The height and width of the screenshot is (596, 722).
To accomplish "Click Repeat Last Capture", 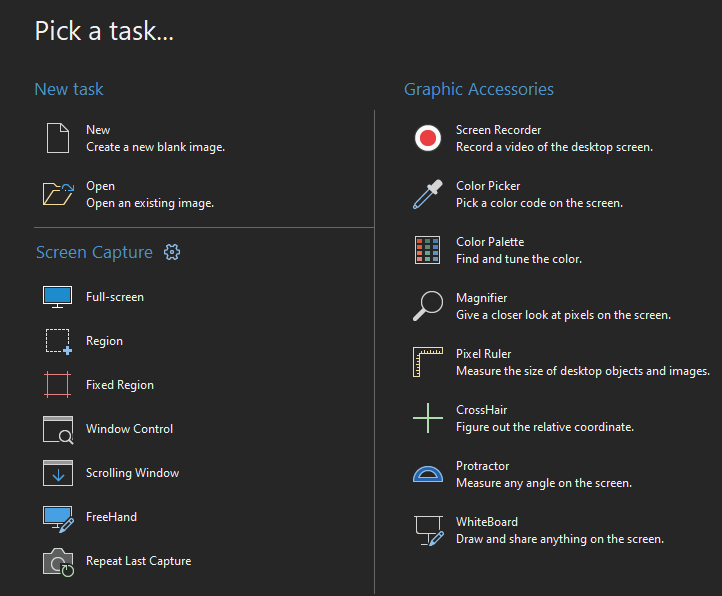I will point(117,561).
